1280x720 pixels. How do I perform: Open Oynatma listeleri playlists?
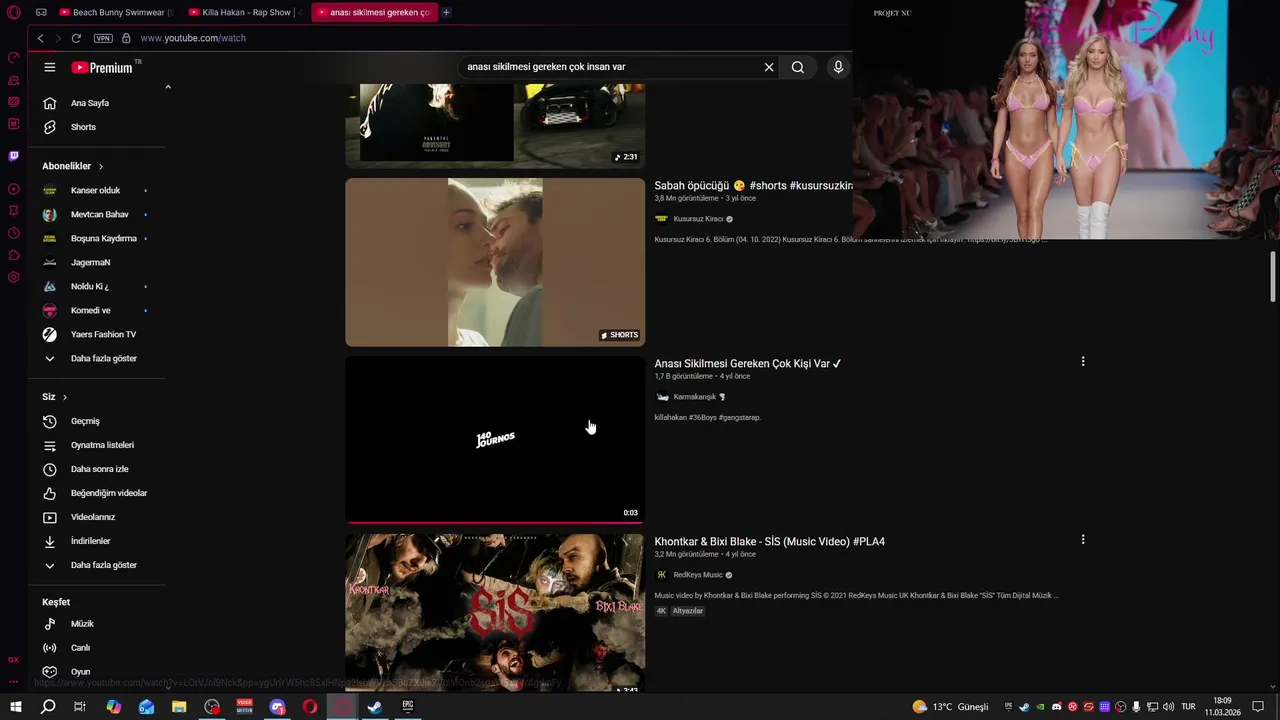tap(97, 445)
